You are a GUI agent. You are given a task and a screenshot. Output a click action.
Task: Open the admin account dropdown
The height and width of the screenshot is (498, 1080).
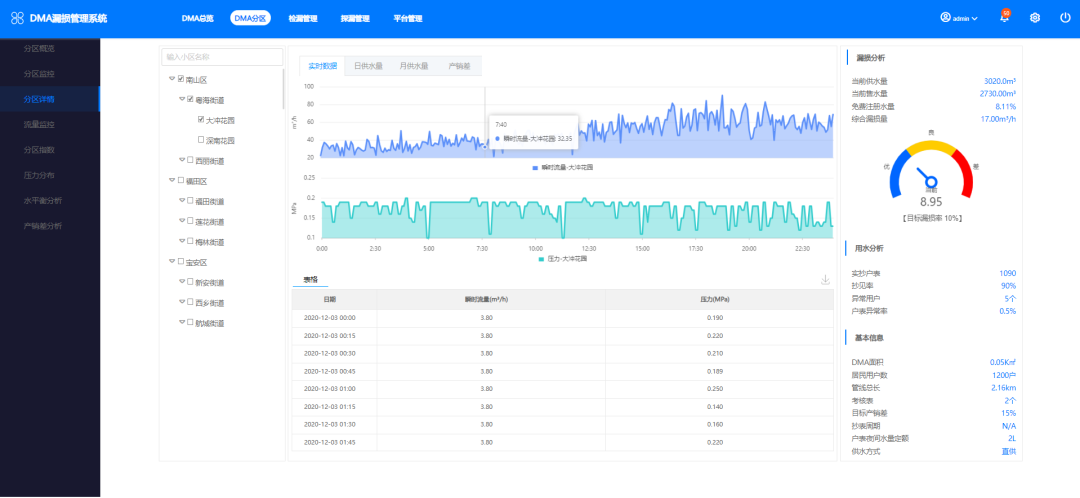959,19
